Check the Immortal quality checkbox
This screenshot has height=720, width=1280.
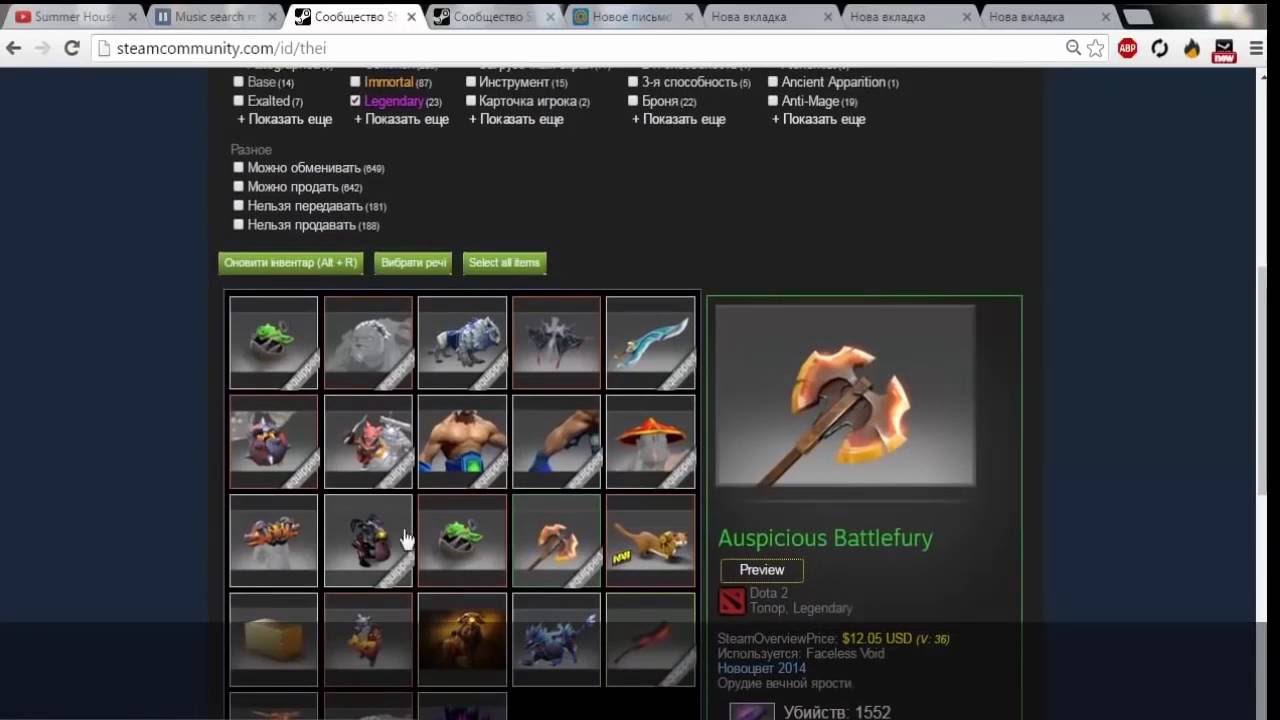pyautogui.click(x=355, y=82)
